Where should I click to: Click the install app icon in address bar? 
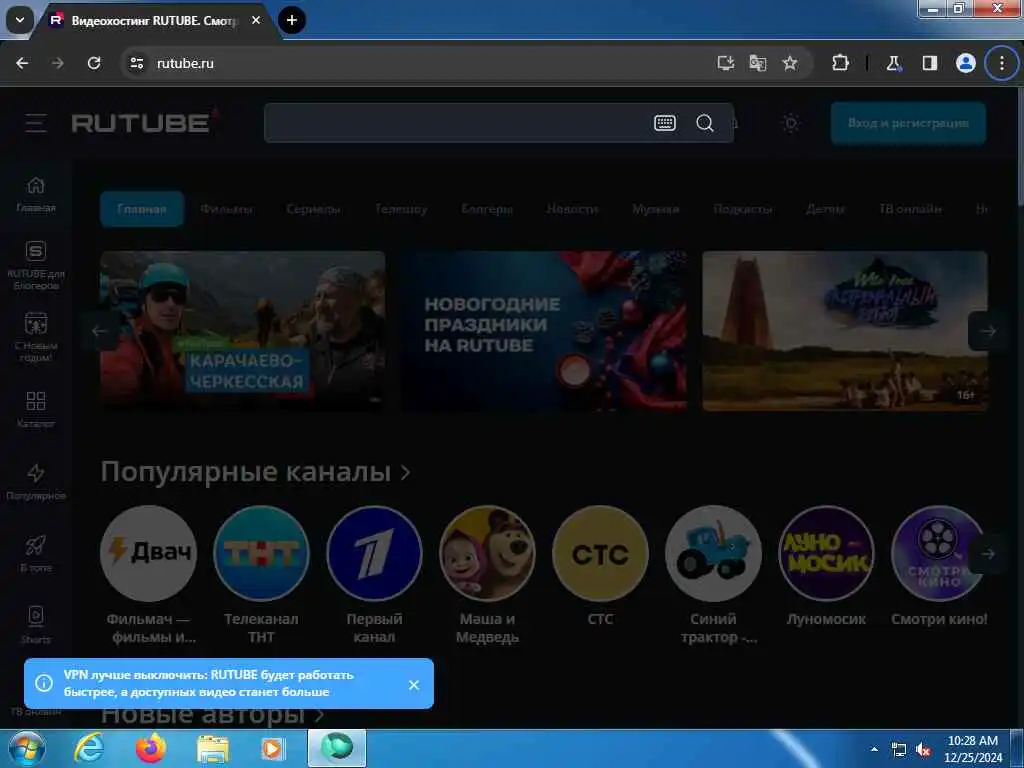pyautogui.click(x=726, y=63)
